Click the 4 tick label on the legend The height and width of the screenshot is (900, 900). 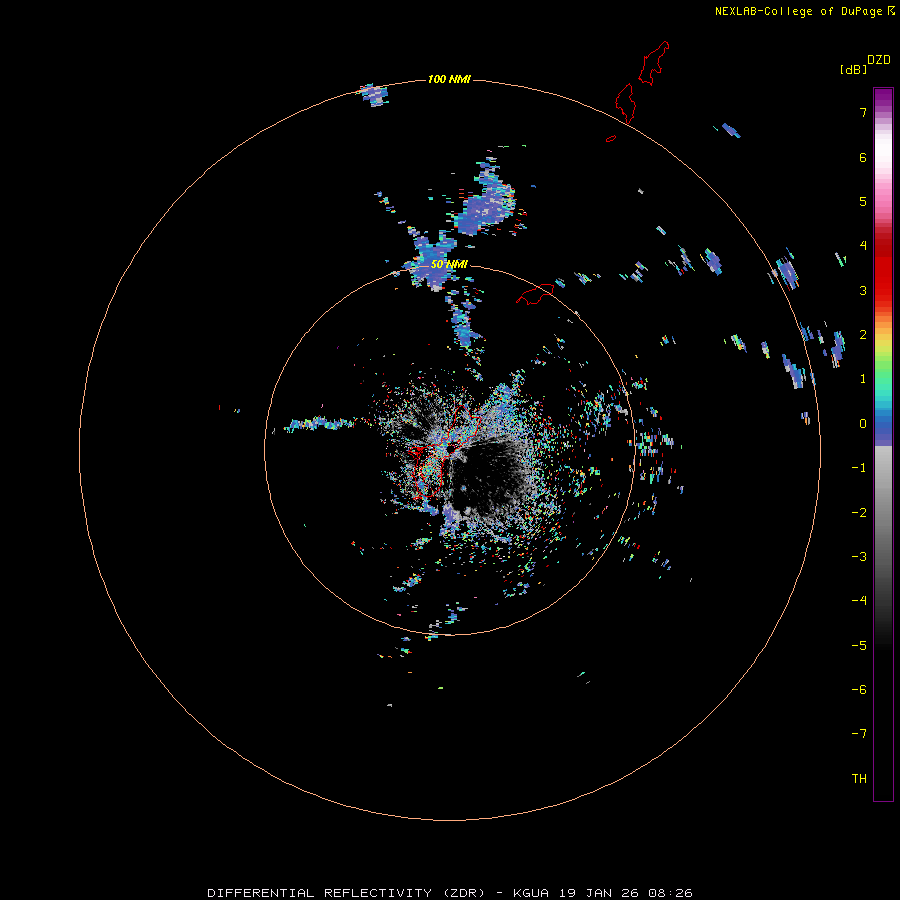tap(863, 246)
